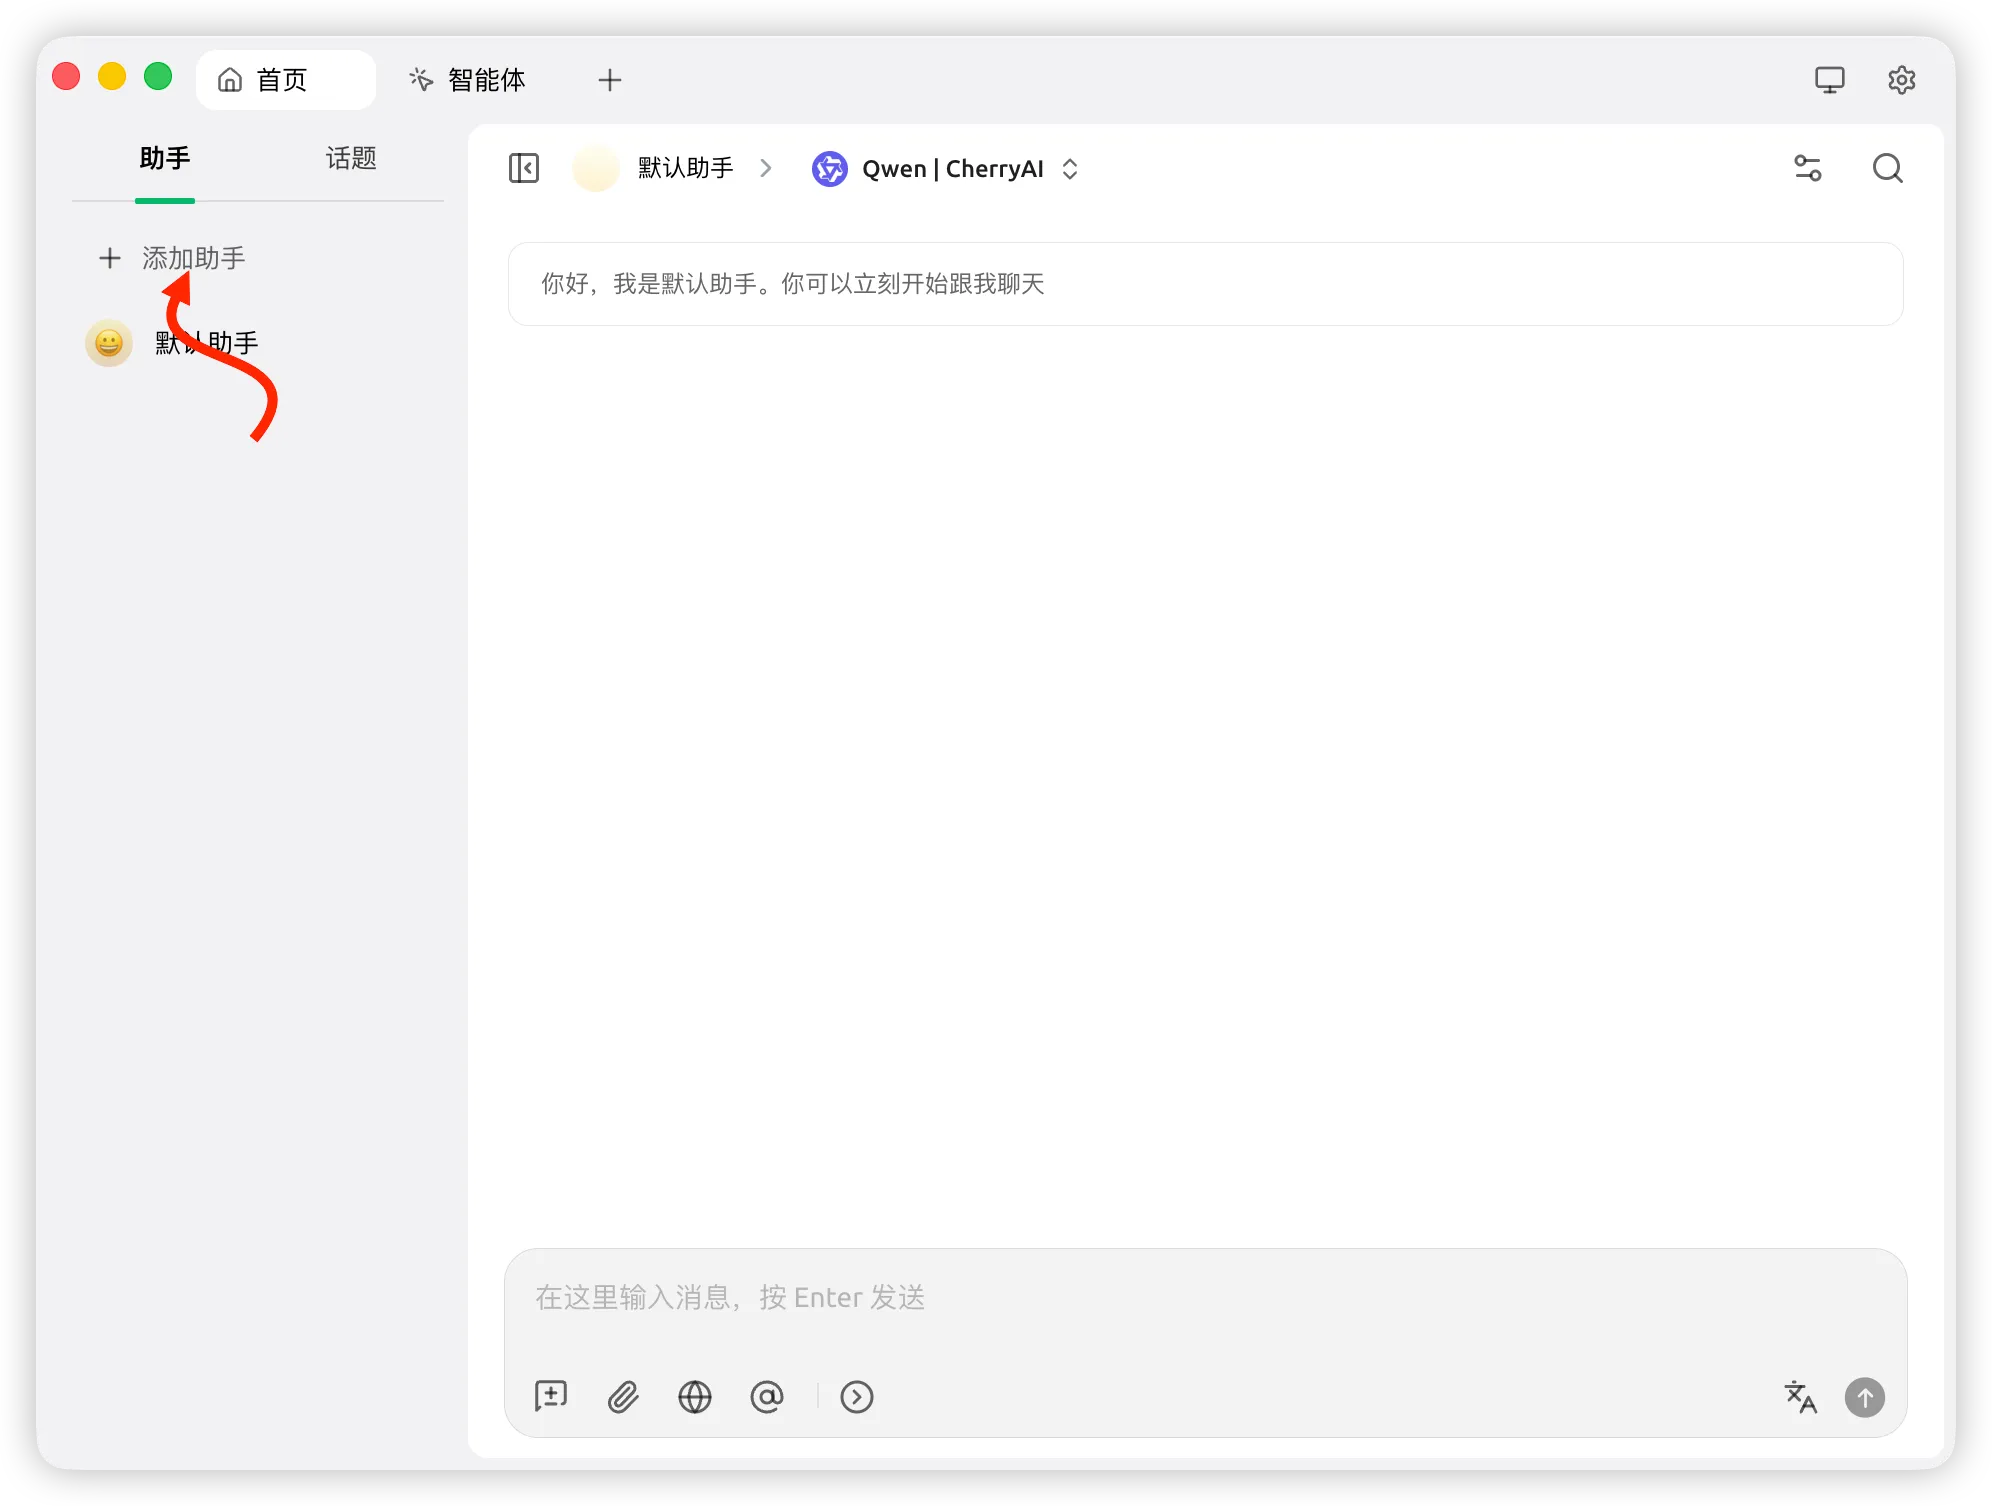Collapse the assistants sidebar panel

click(523, 168)
